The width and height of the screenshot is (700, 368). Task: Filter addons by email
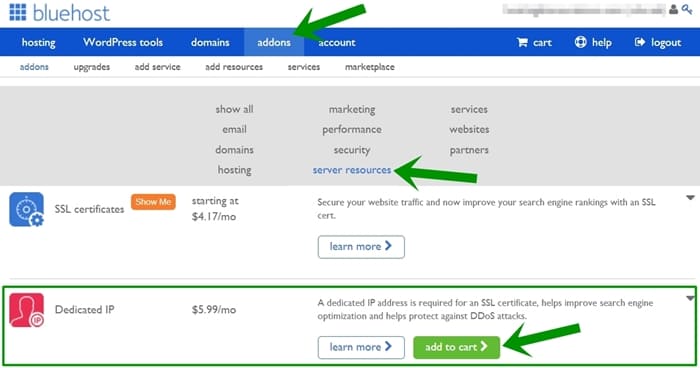234,130
